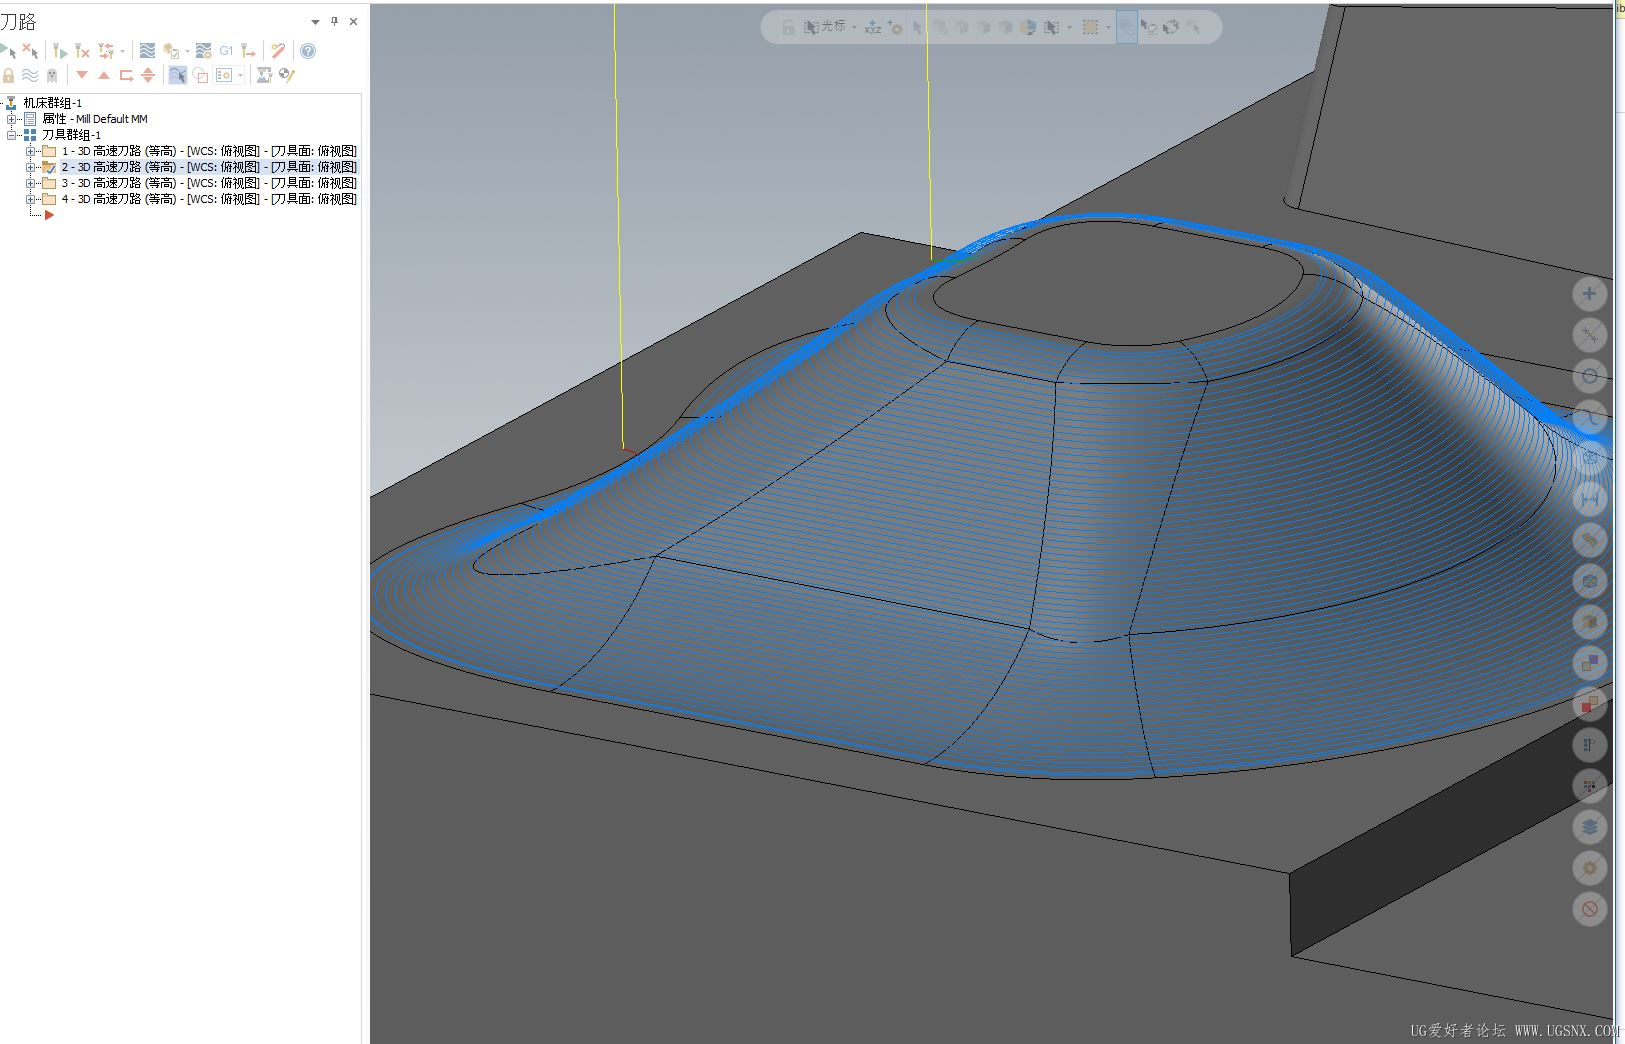The width and height of the screenshot is (1625, 1044).
Task: Expand operation 4 - 3D 高速刀路
Action: tap(30, 199)
